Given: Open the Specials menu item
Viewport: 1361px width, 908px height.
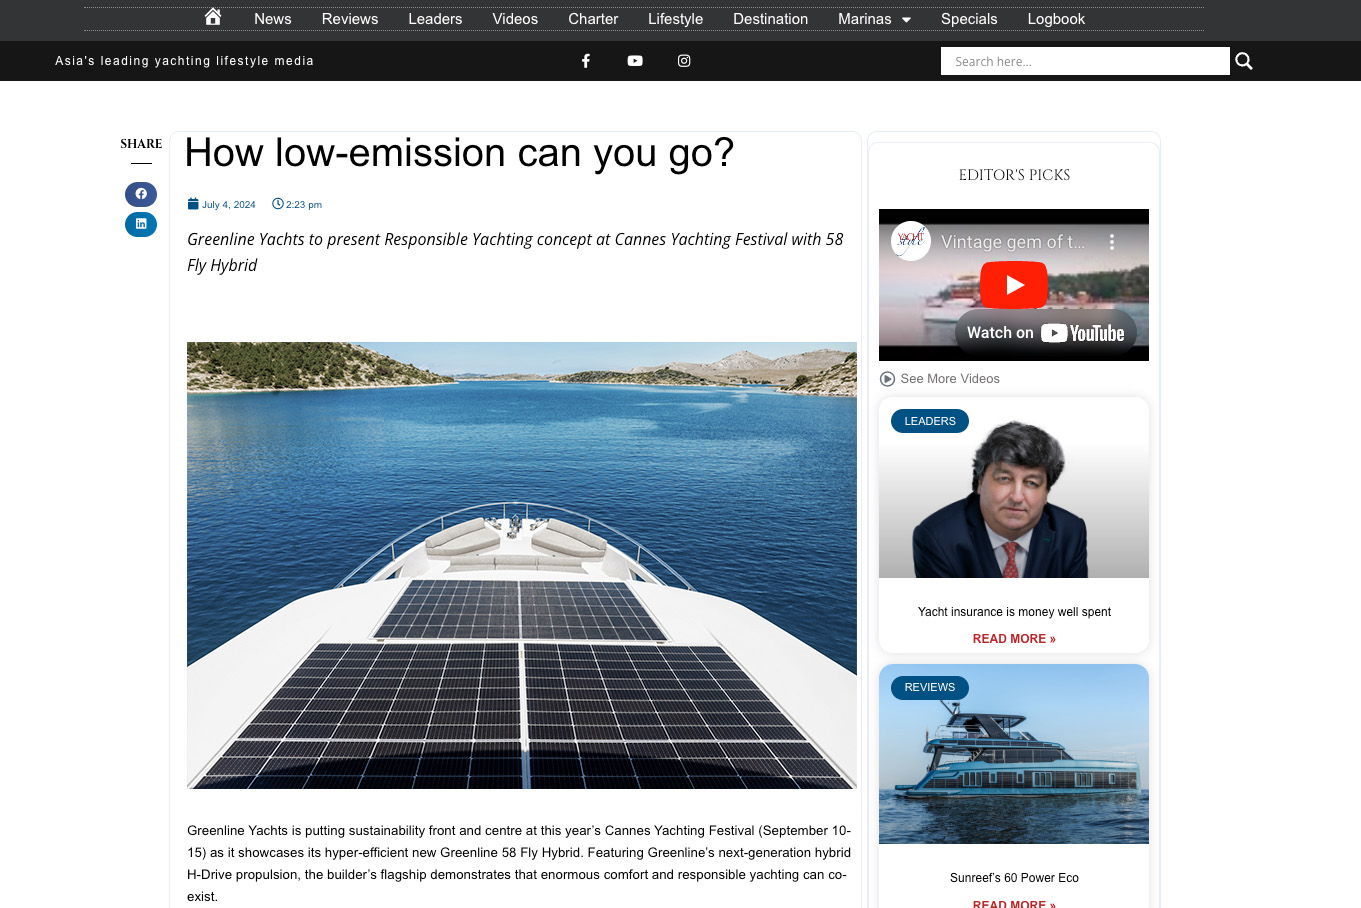Looking at the screenshot, I should coord(969,19).
